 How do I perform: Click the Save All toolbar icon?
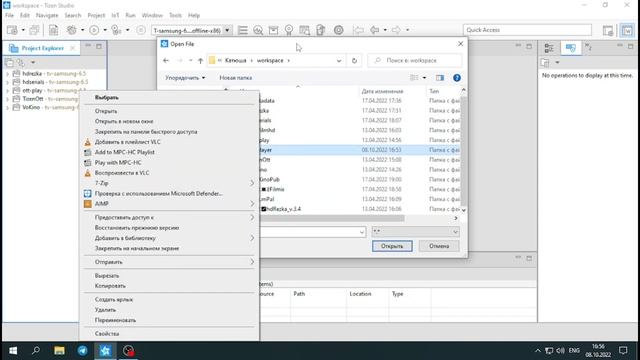click(34, 30)
